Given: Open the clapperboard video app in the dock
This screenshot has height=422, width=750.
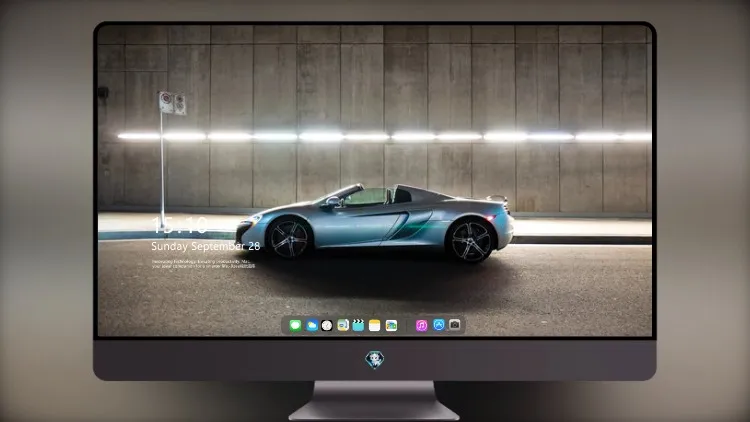Looking at the screenshot, I should tap(358, 326).
